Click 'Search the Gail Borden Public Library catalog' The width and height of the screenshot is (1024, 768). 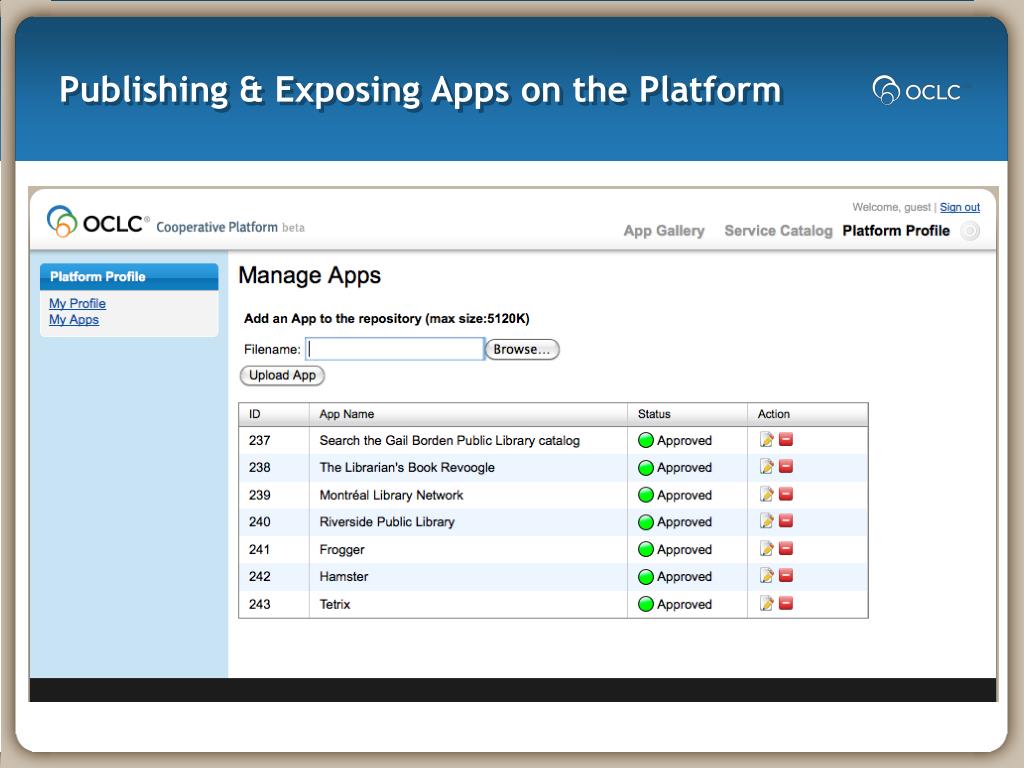point(449,440)
